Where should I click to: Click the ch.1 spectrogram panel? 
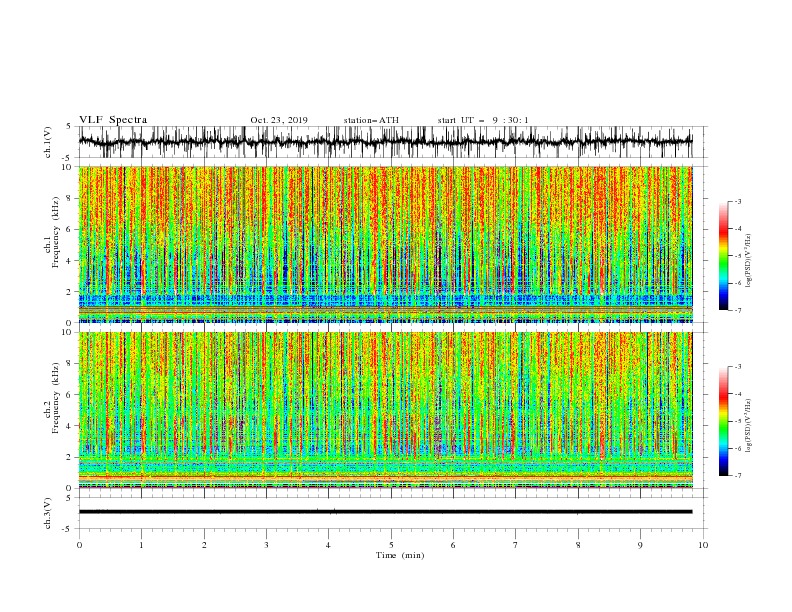click(x=385, y=244)
